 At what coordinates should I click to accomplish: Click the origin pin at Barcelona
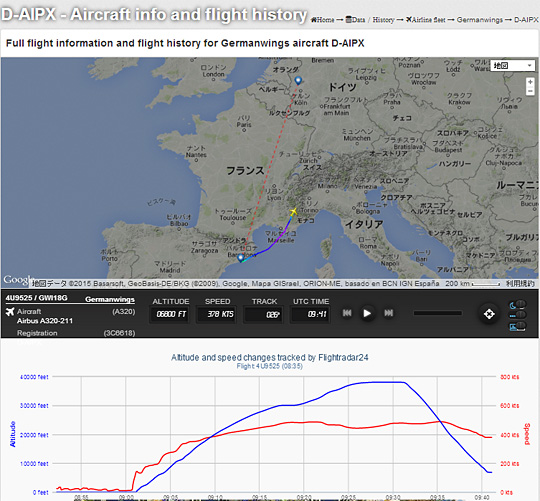[x=241, y=258]
